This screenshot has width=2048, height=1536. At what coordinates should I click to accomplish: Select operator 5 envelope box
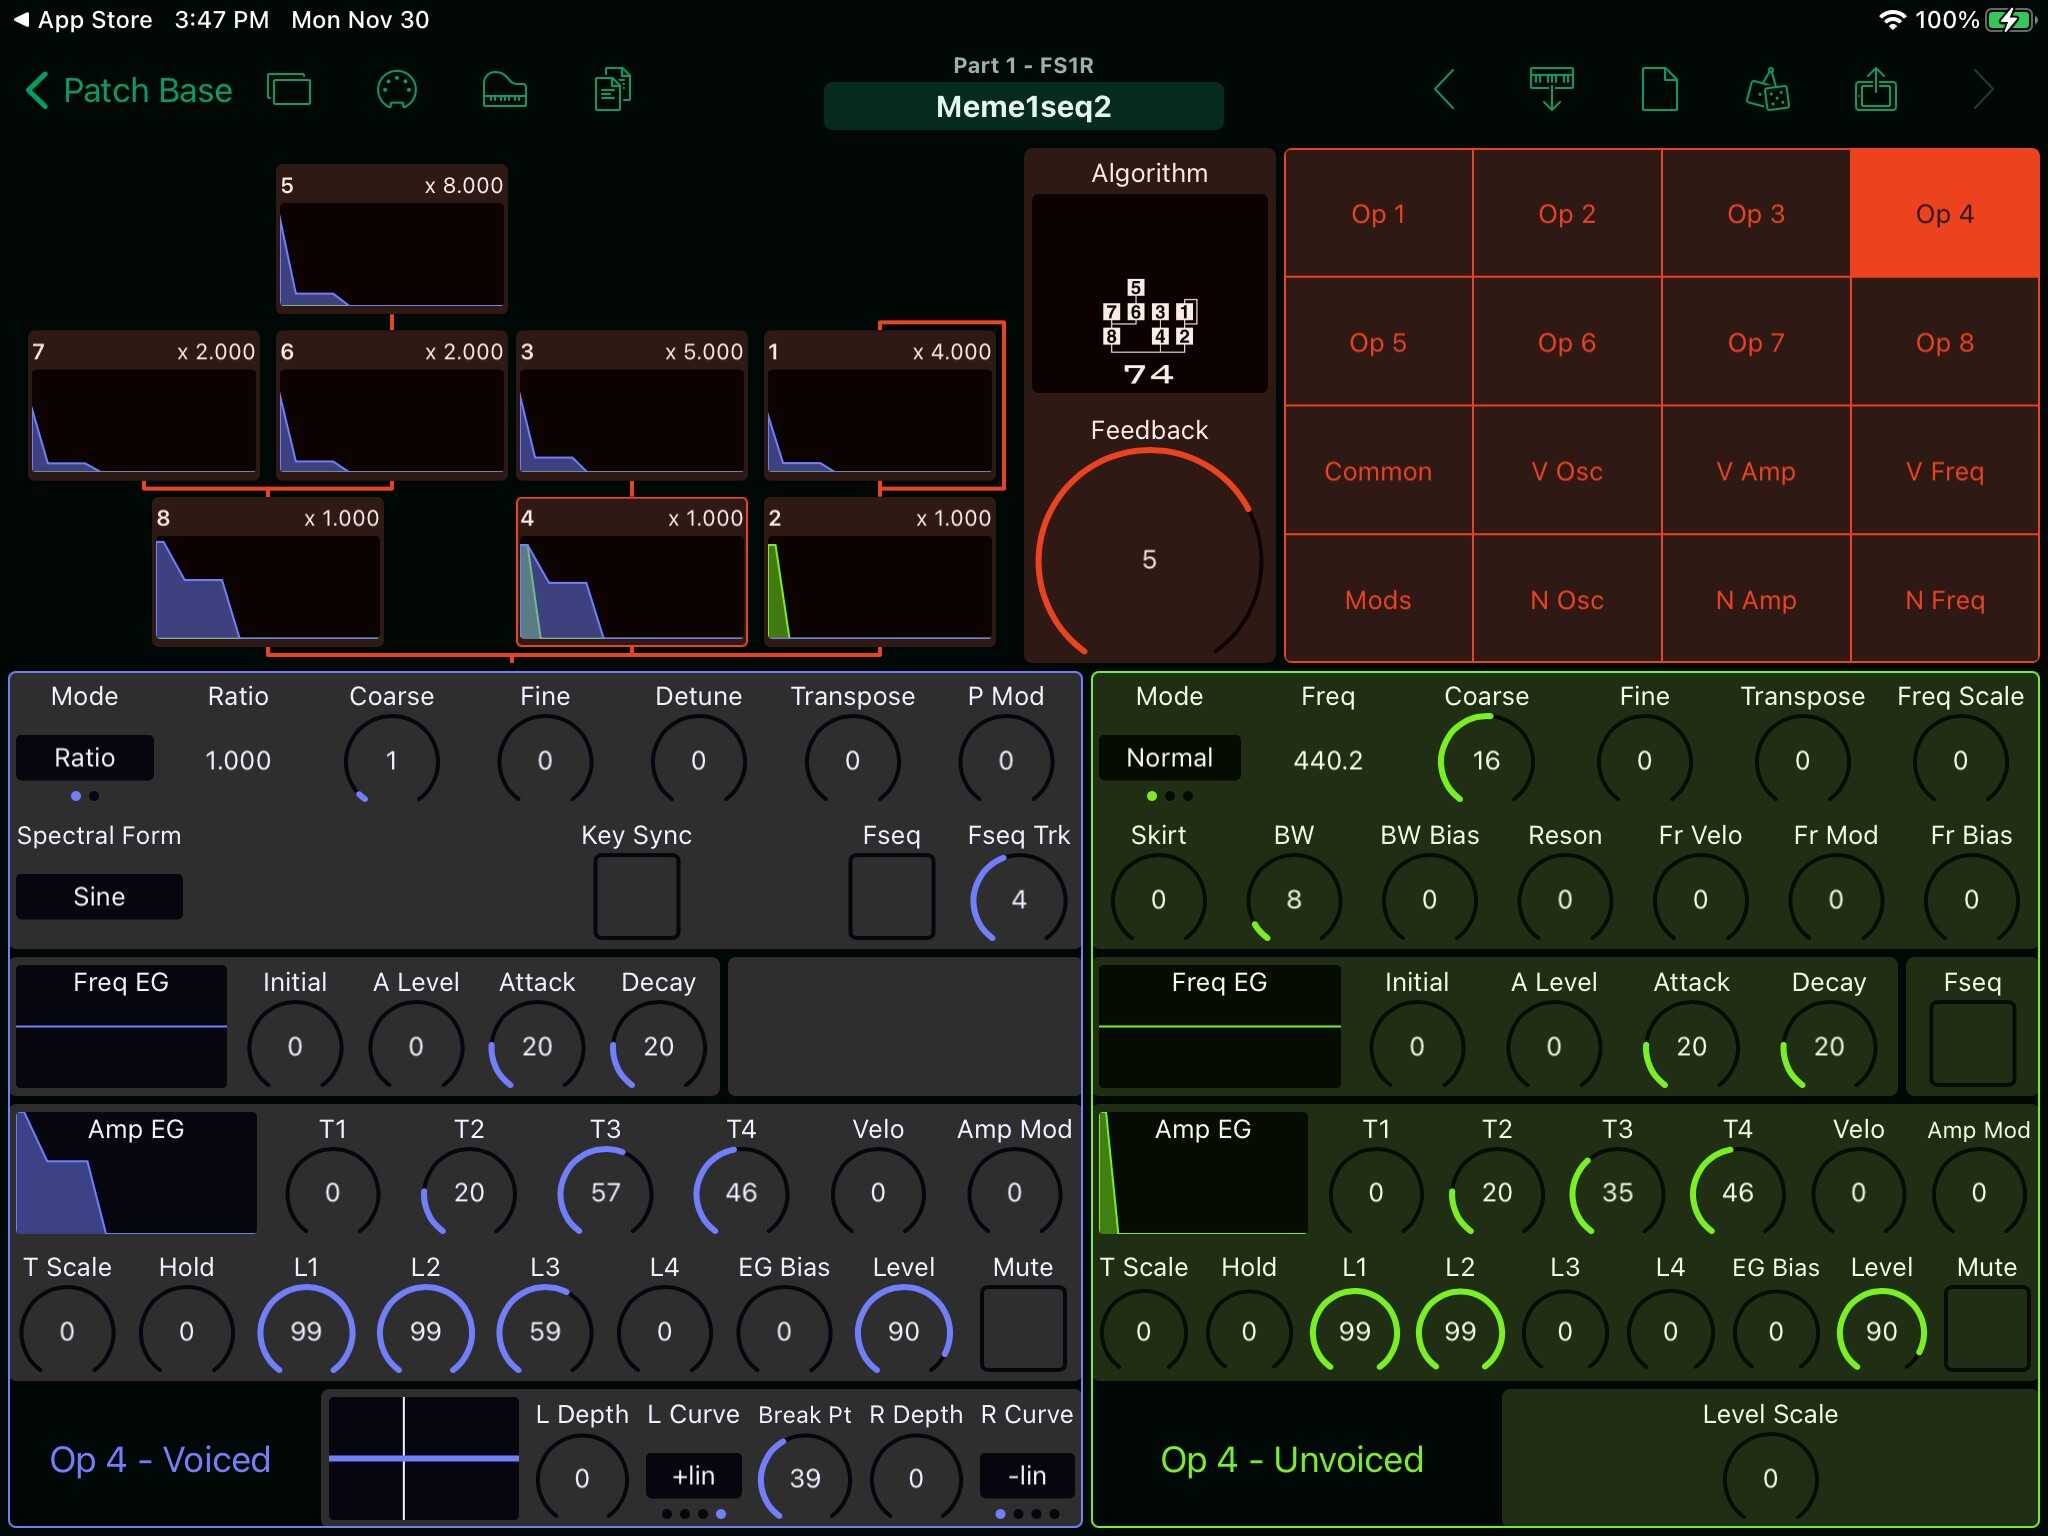392,239
